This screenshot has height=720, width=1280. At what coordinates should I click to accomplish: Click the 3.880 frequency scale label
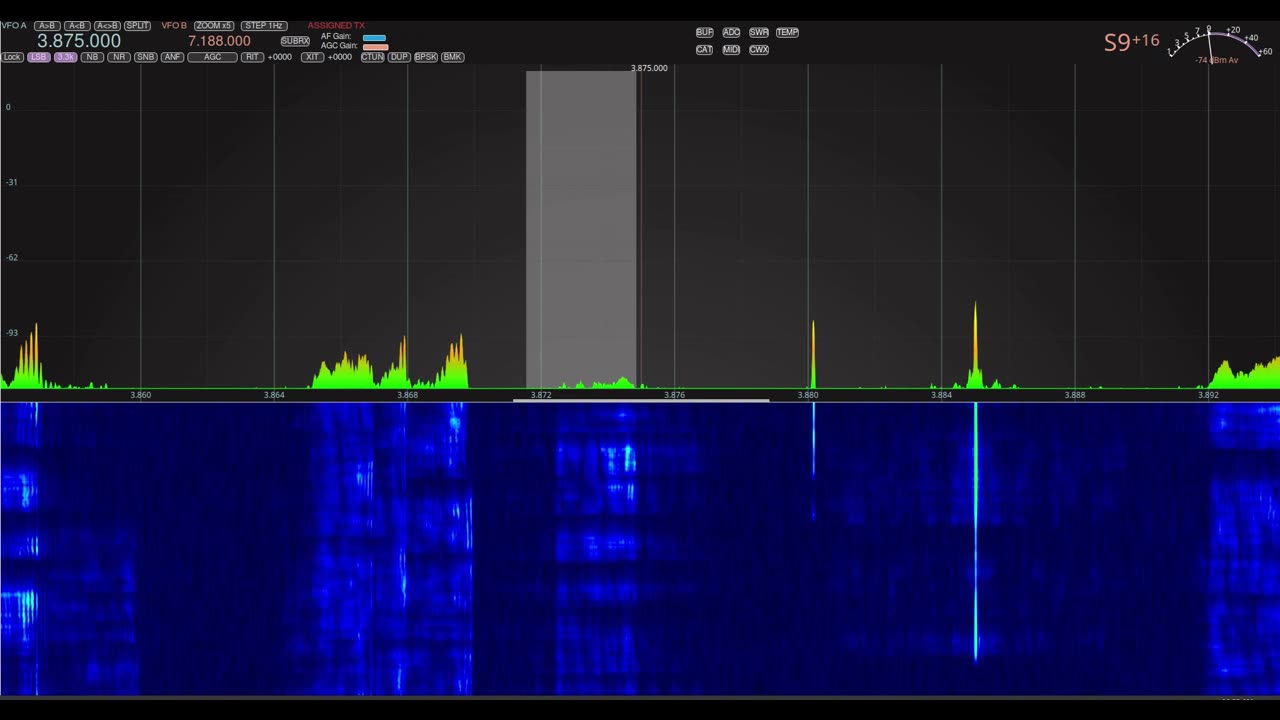coord(808,395)
